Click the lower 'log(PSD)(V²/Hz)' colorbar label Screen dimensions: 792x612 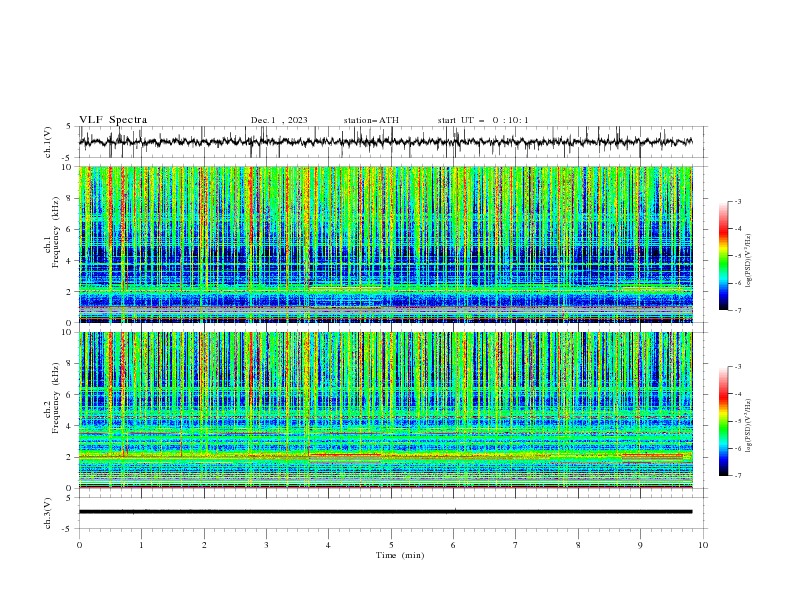pos(748,426)
